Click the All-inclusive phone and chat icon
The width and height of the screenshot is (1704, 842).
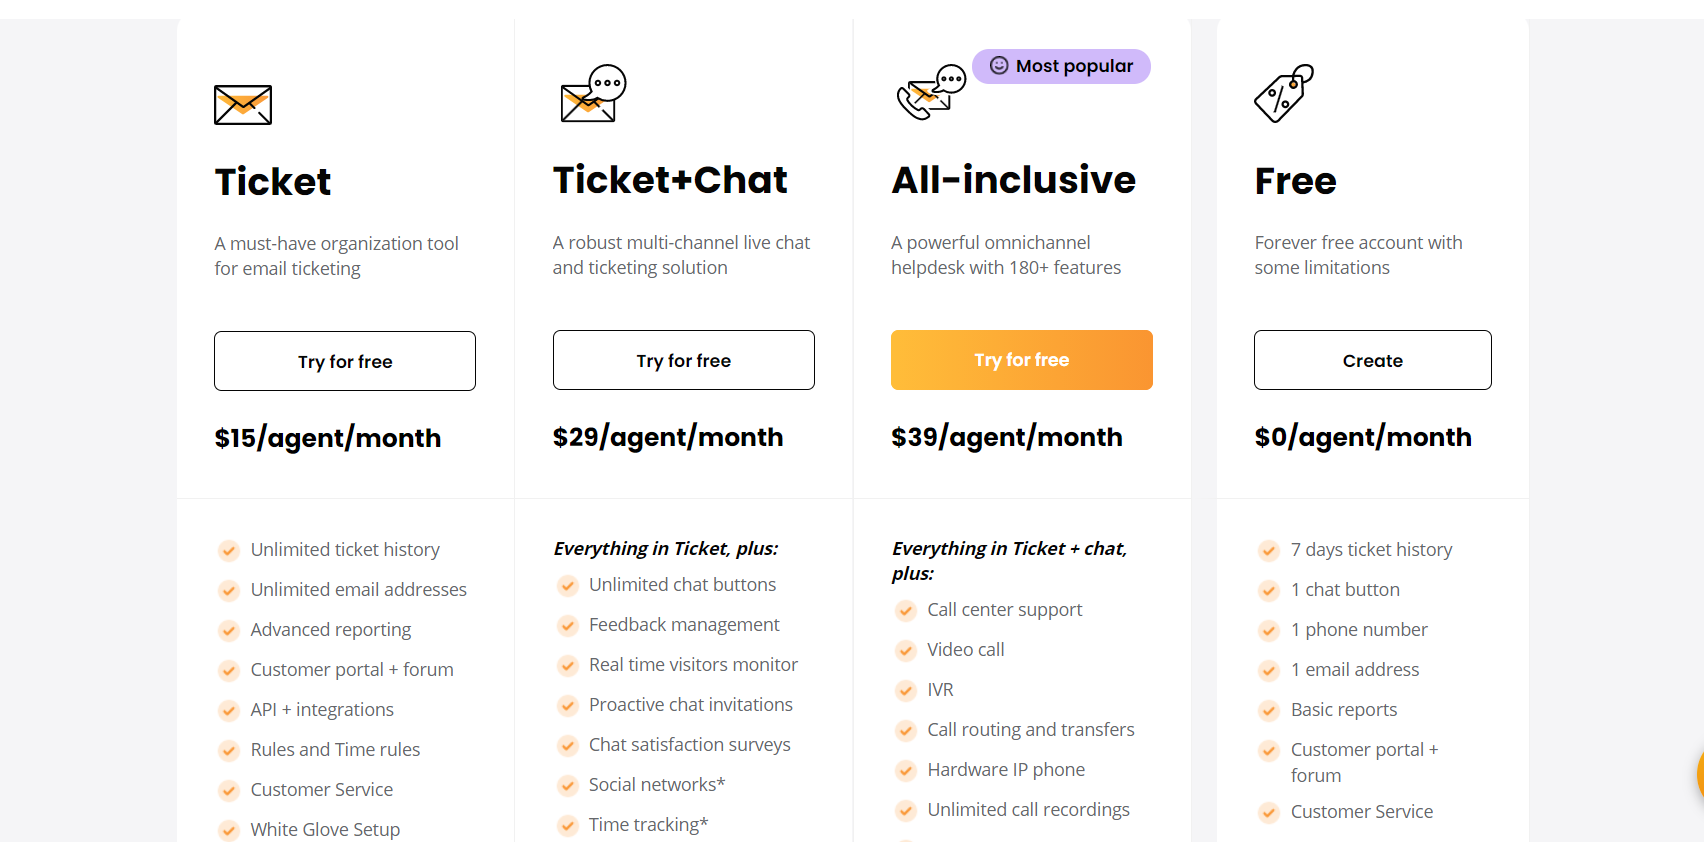(930, 90)
